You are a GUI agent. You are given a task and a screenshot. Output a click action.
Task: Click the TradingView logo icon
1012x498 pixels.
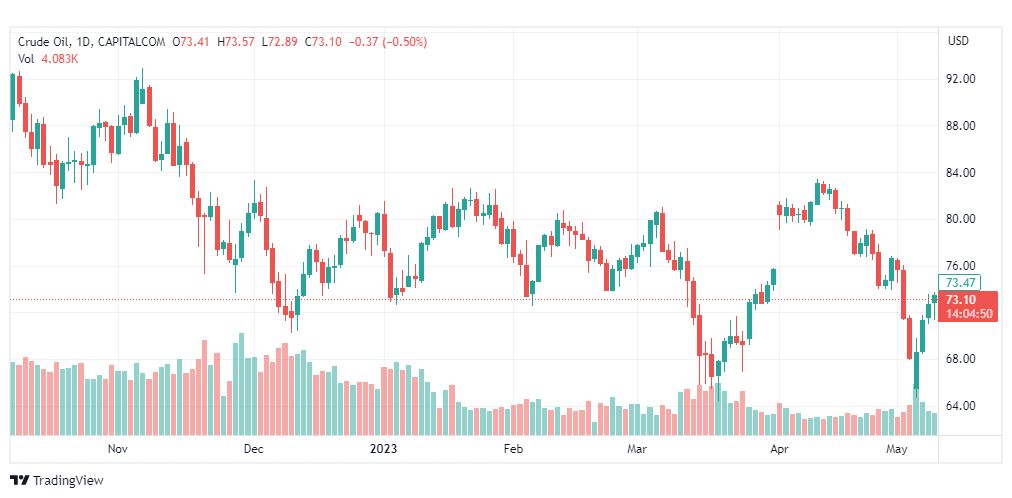(x=20, y=481)
